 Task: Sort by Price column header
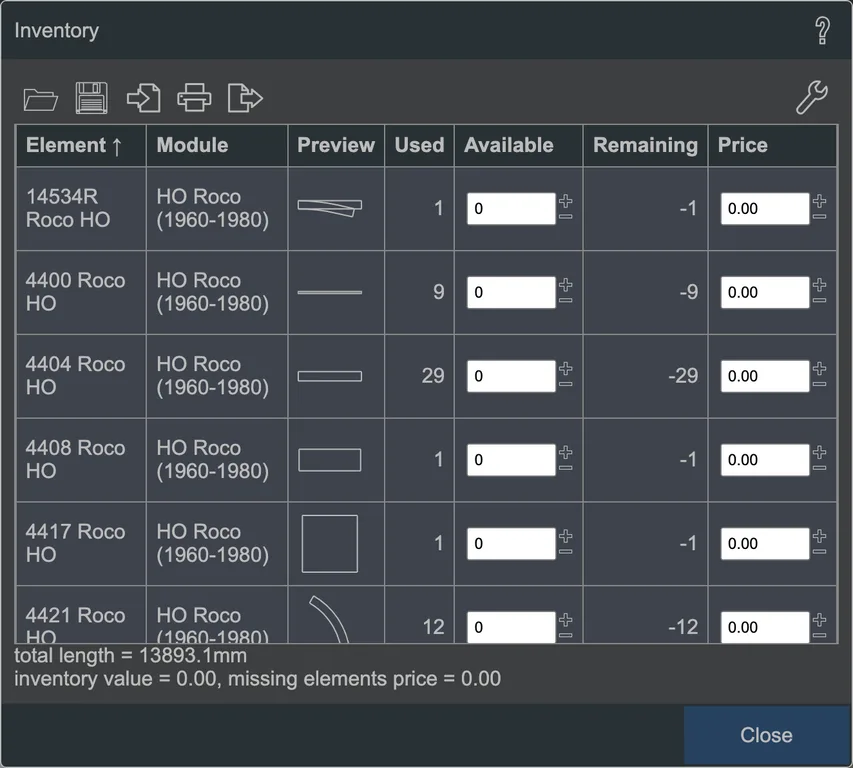point(772,145)
